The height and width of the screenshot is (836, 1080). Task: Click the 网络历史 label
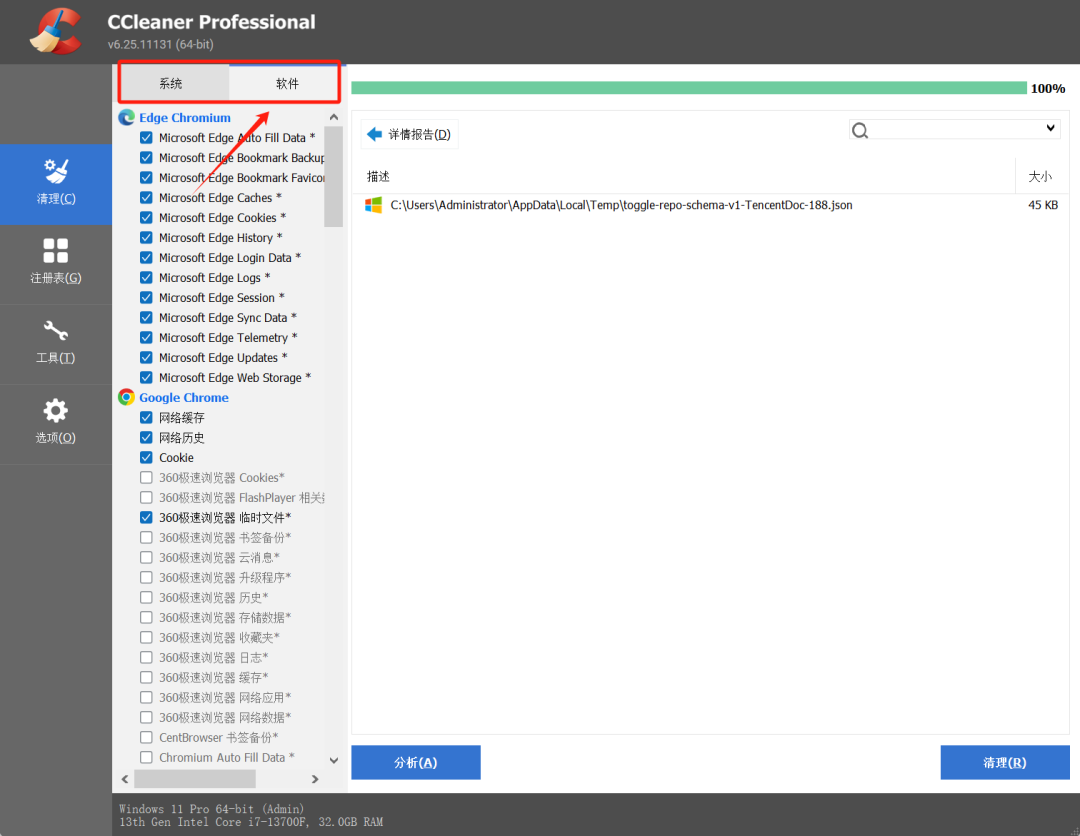[182, 437]
